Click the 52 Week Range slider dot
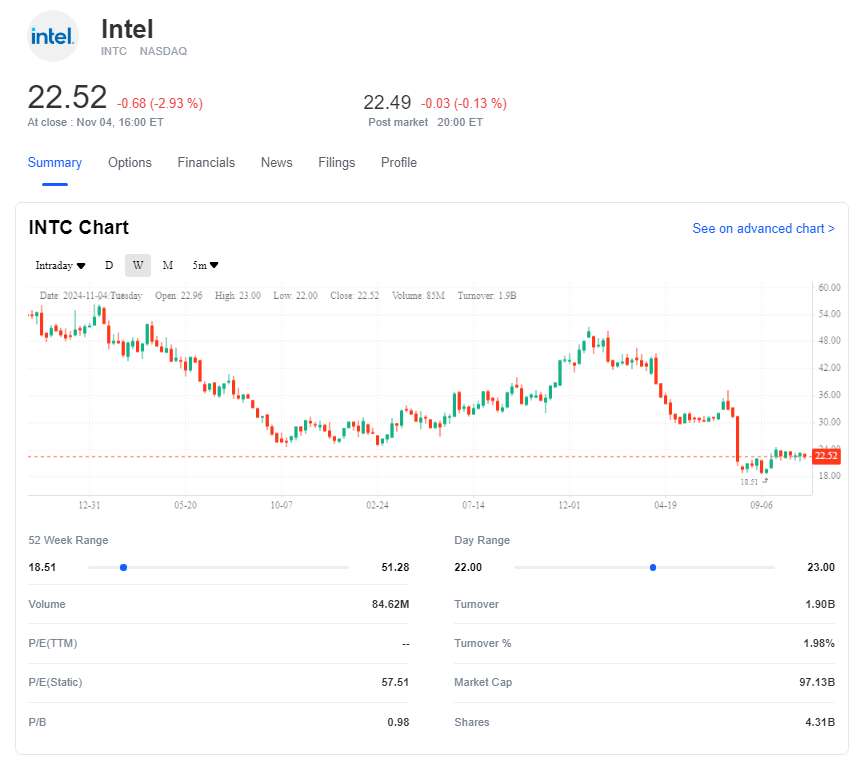The image size is (864, 772). pyautogui.click(x=123, y=568)
